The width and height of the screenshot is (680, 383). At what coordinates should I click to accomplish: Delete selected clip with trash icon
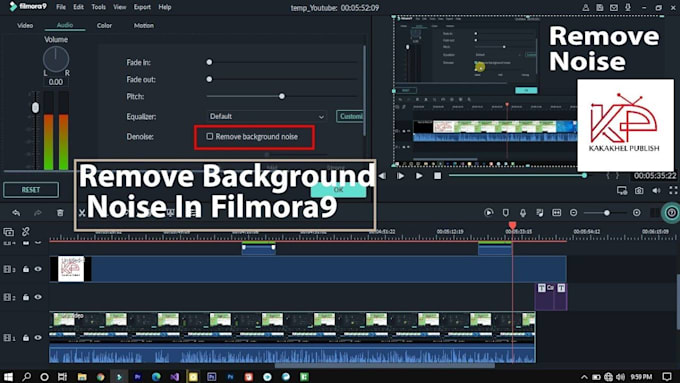pyautogui.click(x=60, y=213)
